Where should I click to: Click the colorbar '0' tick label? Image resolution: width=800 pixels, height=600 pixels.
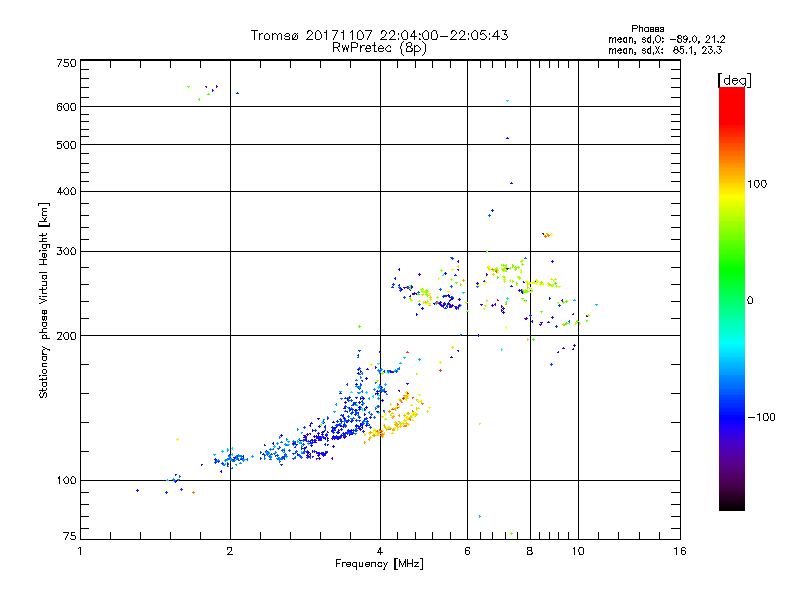(x=750, y=301)
